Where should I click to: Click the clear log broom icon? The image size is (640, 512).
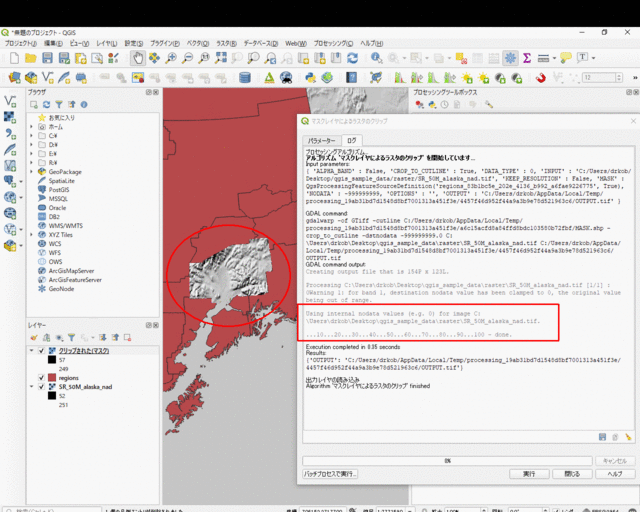[629, 437]
